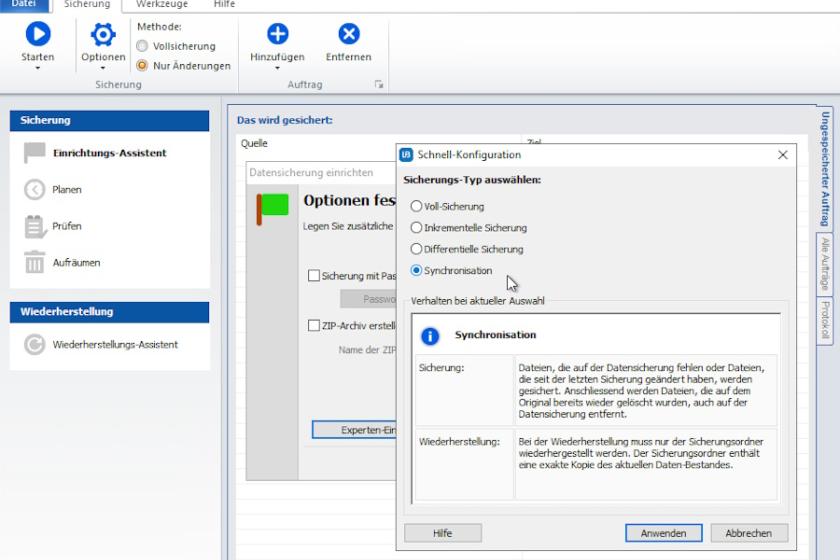Viewport: 840px width, 560px height.
Task: Select Prüfen in sidebar
Action: [67, 226]
